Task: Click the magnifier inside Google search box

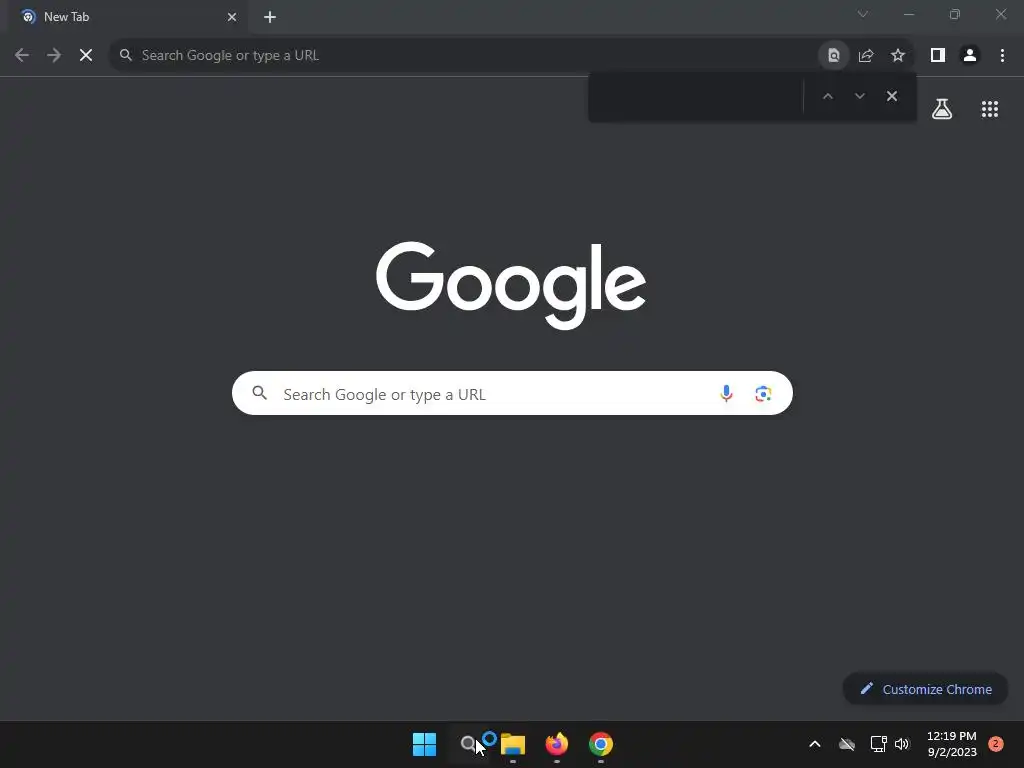Action: pos(259,392)
